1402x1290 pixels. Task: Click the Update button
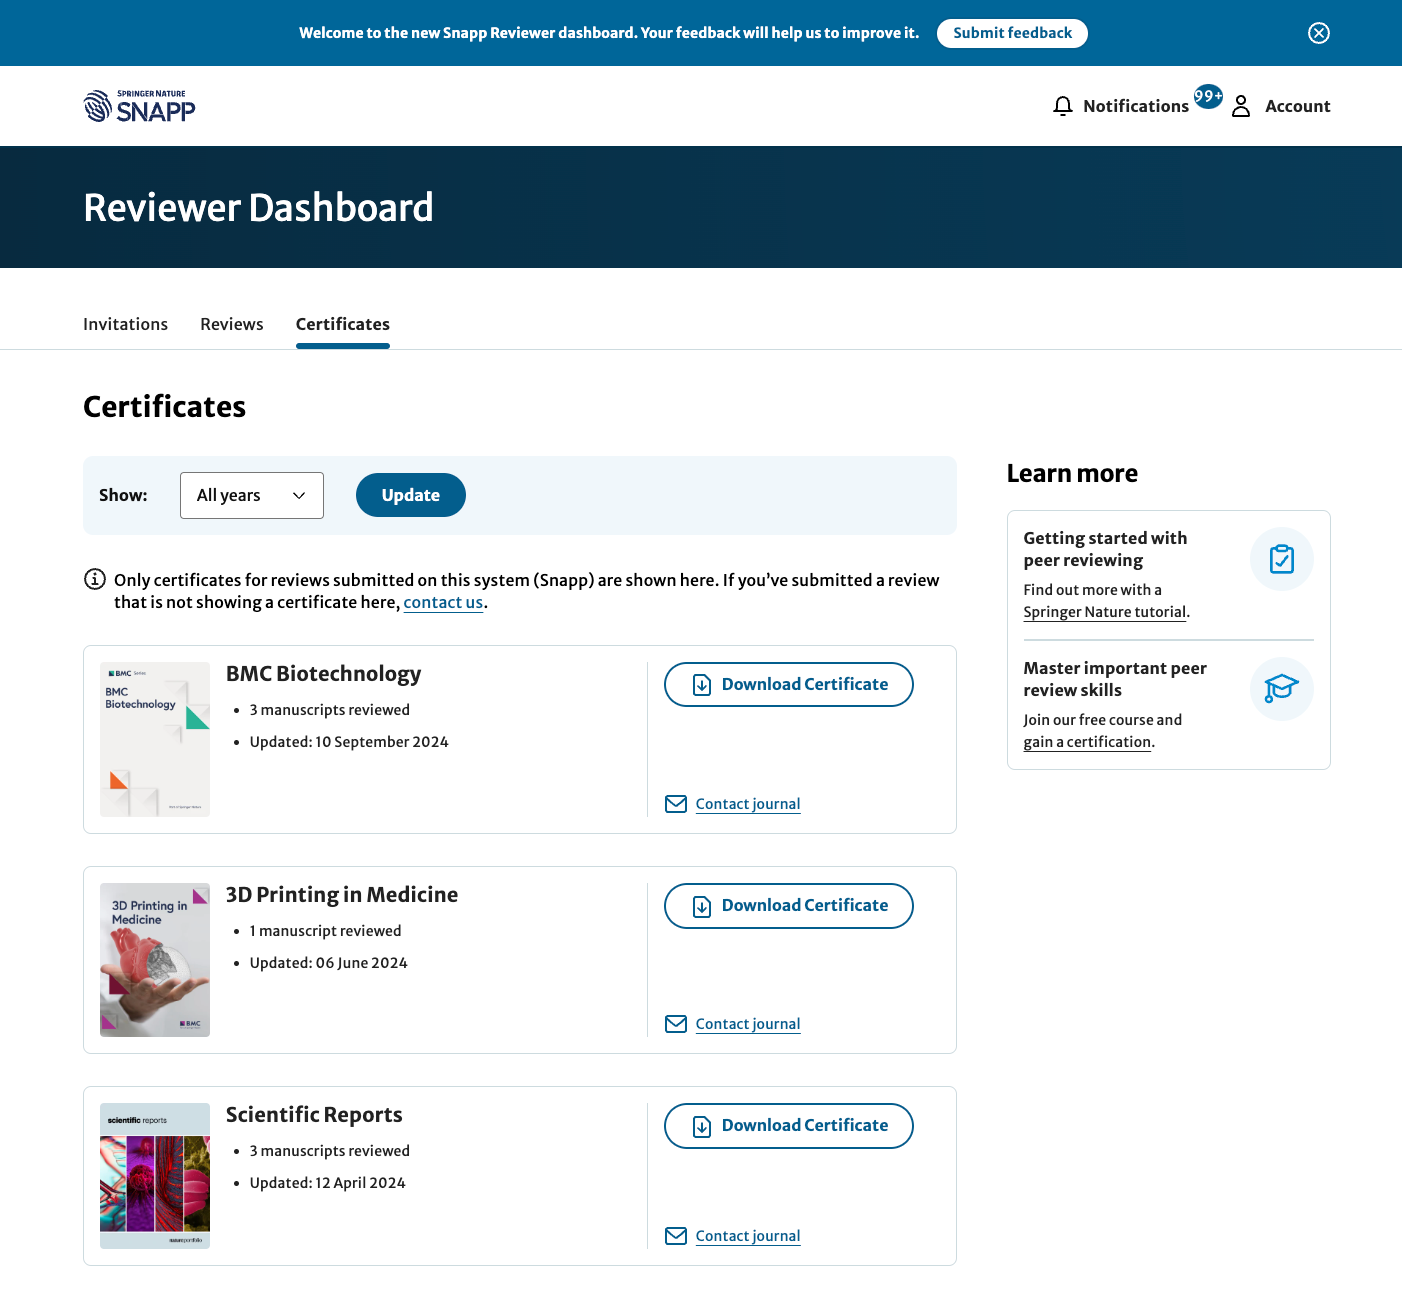pyautogui.click(x=411, y=495)
